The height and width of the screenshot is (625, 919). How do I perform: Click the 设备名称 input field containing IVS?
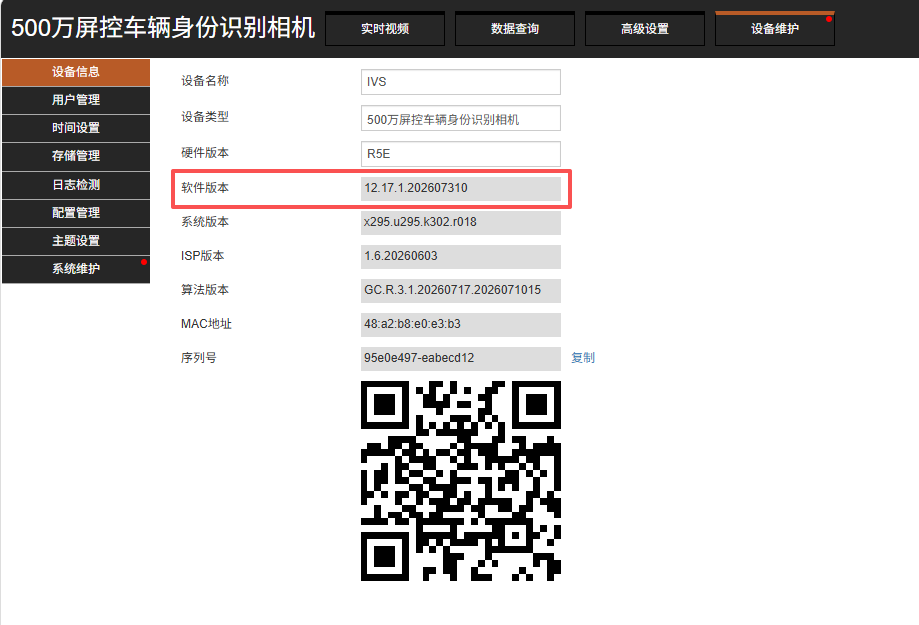click(x=461, y=82)
